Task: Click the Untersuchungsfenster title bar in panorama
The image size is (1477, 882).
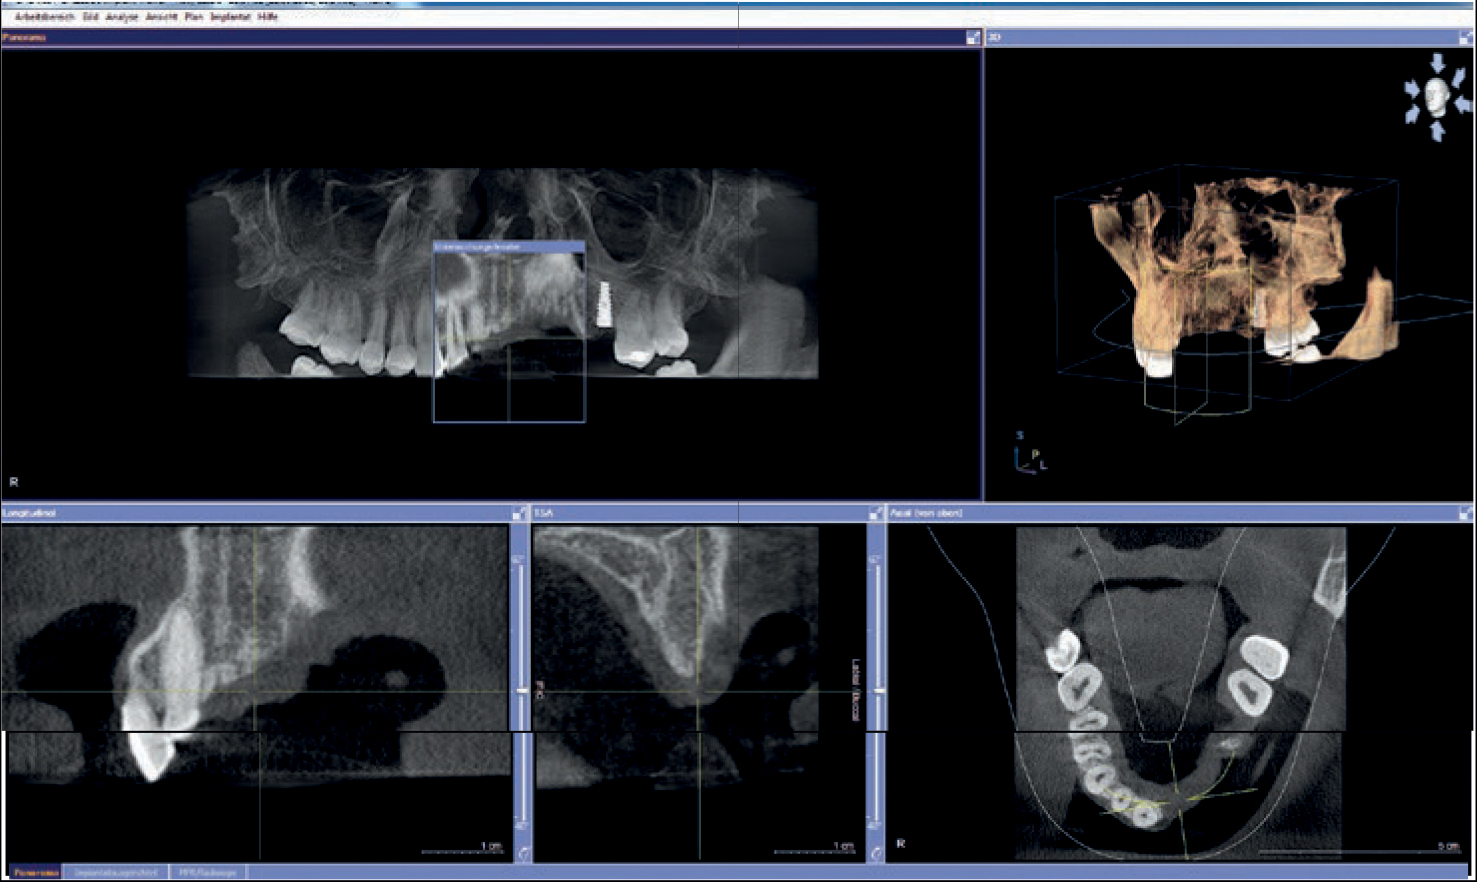Action: click(509, 246)
